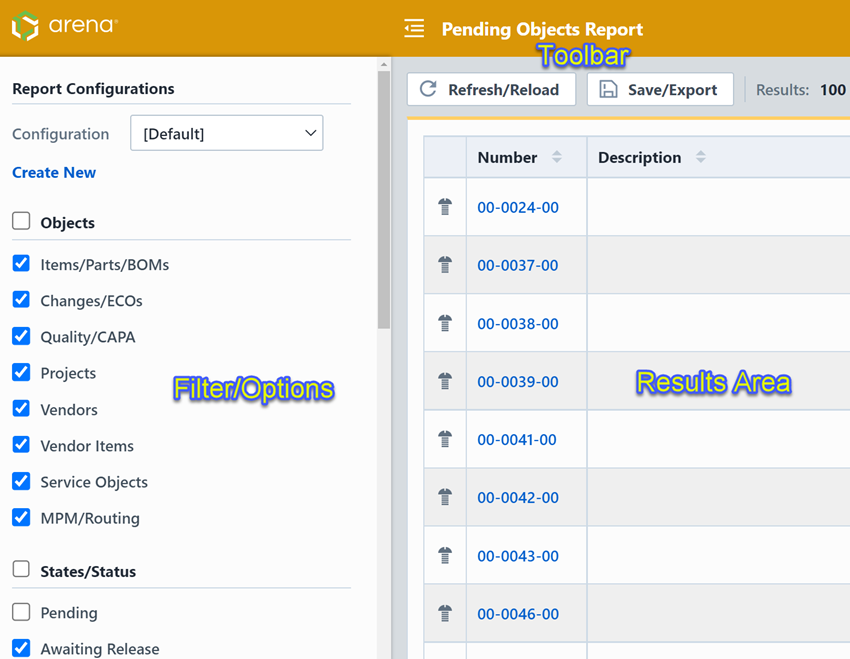Toggle the States/Status select-all checkbox
The height and width of the screenshot is (659, 850).
pos(21,570)
